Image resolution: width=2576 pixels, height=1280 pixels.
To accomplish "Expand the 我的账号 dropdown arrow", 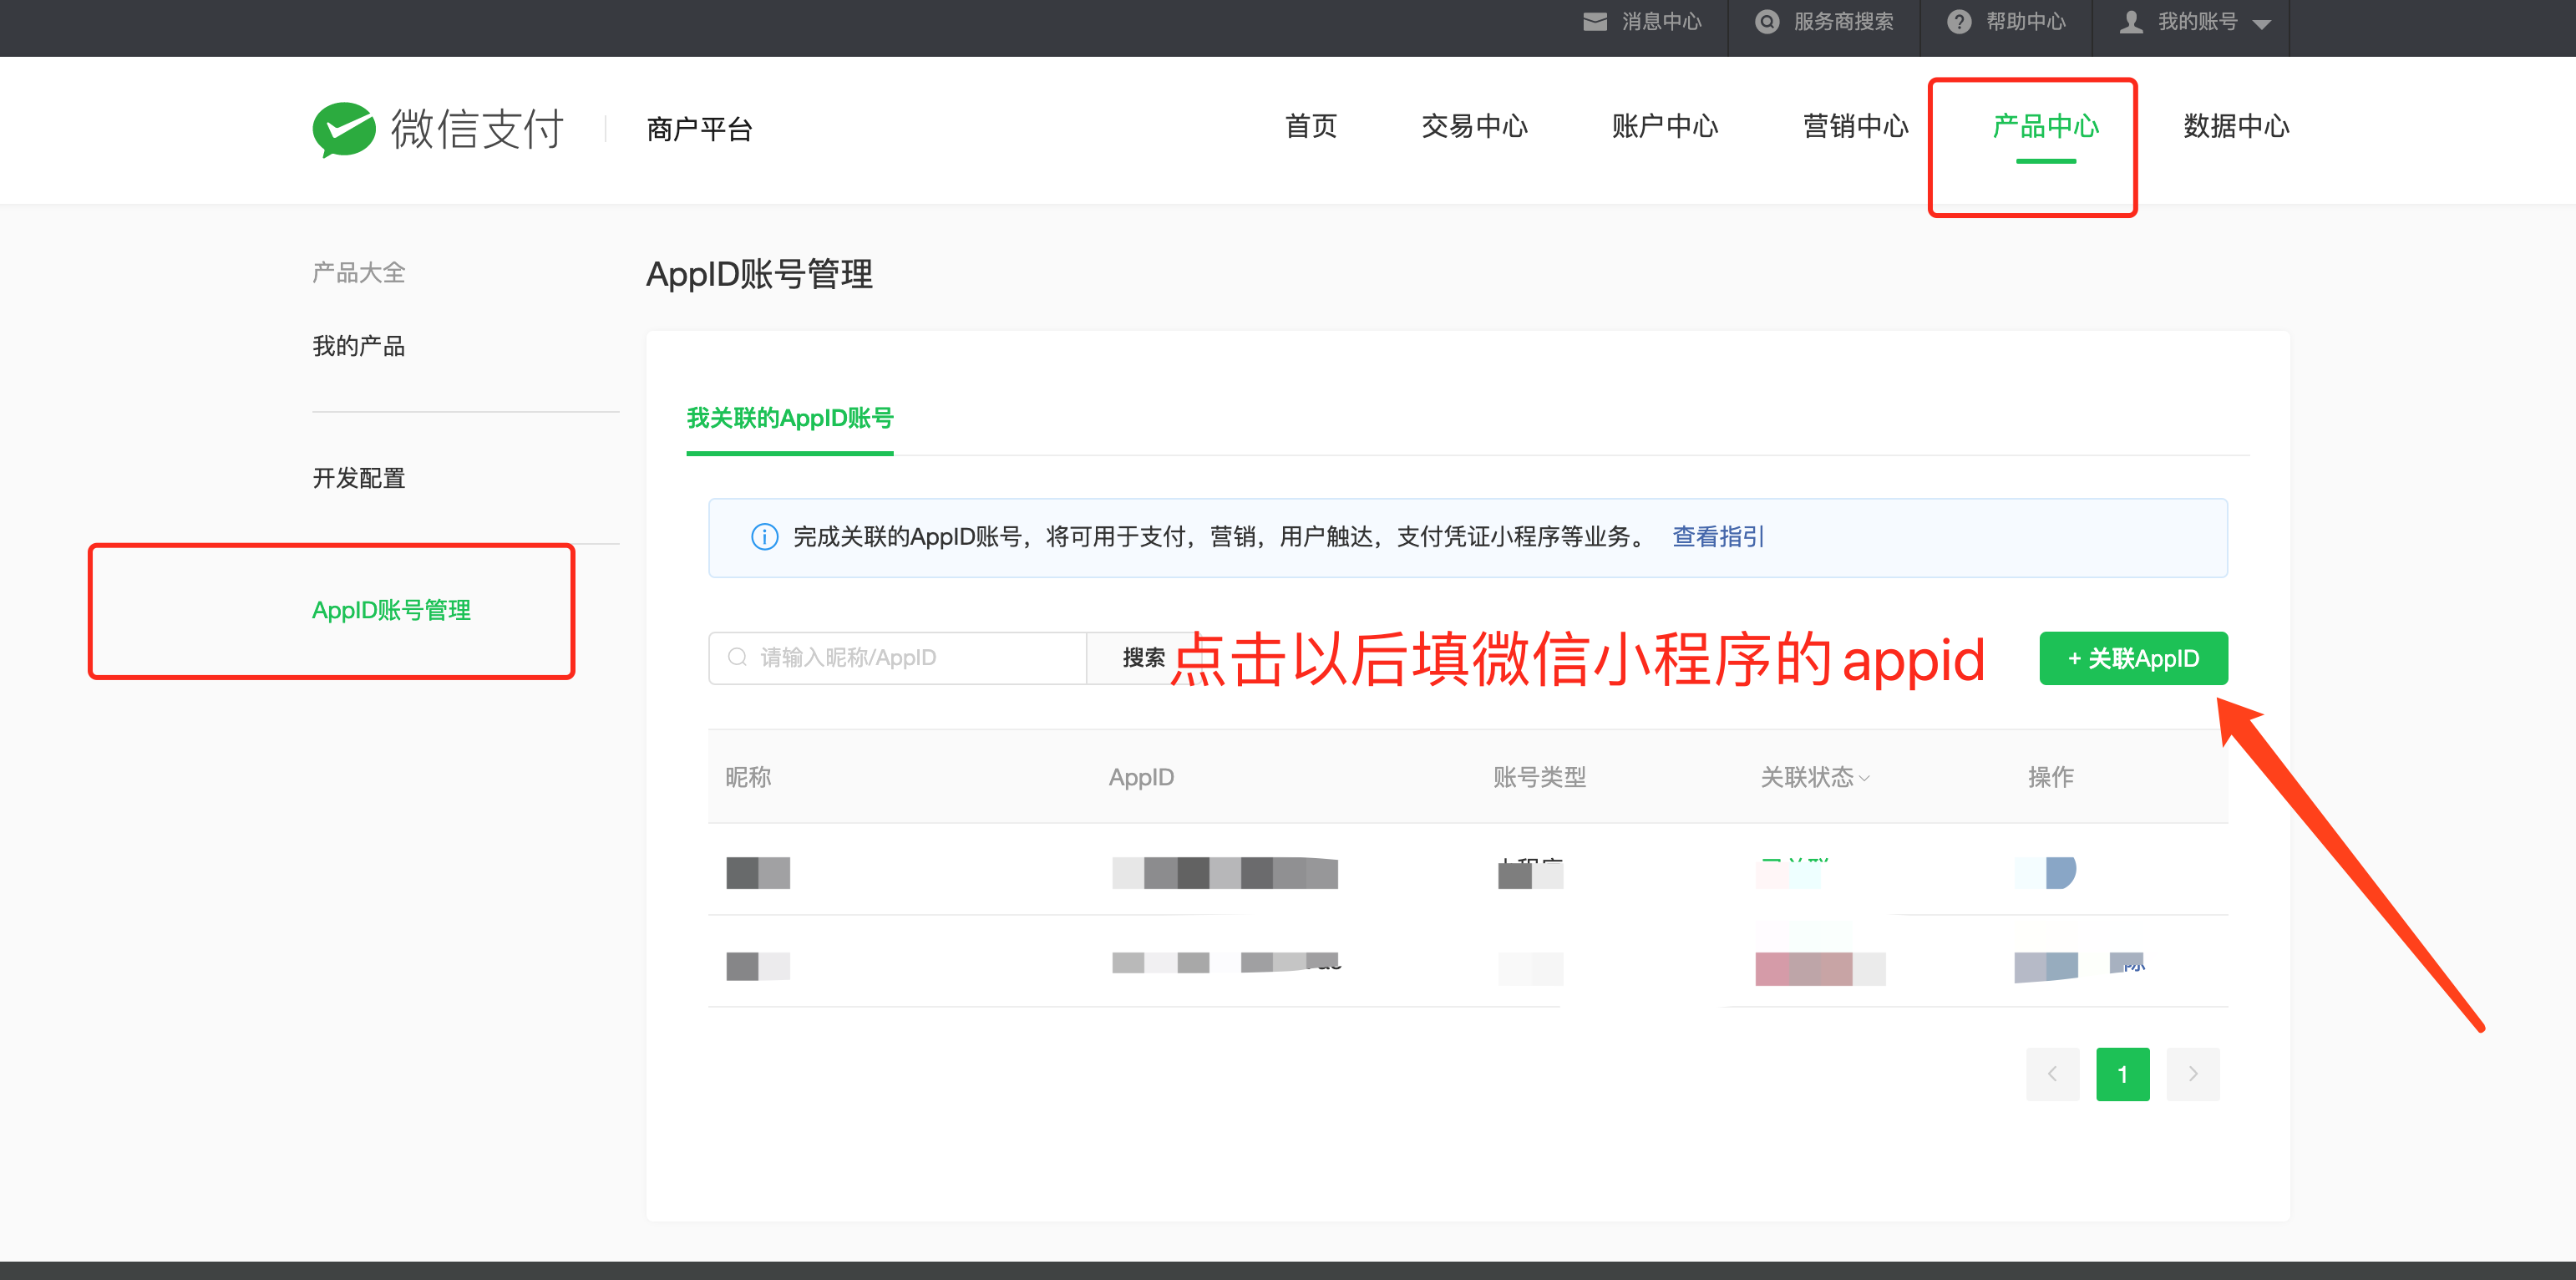I will [2262, 24].
